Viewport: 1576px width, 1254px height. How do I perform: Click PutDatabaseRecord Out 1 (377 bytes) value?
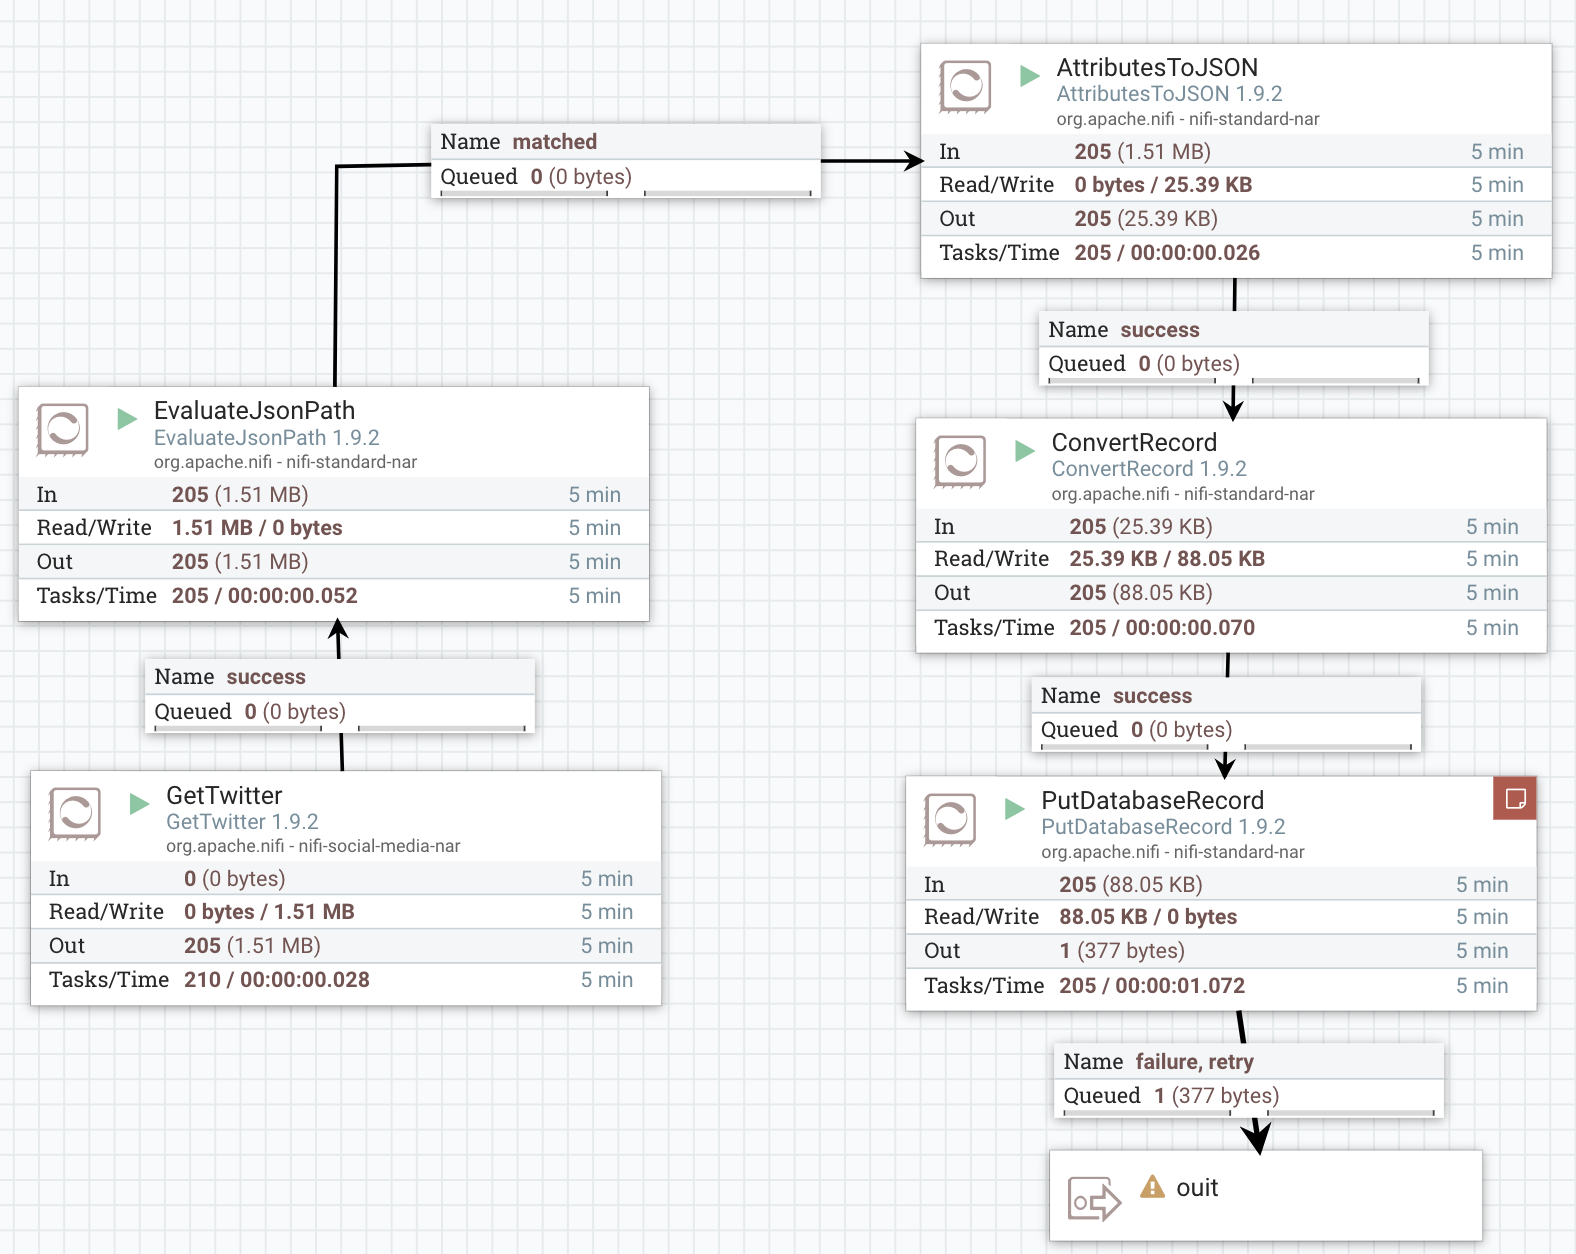[x=1122, y=950]
